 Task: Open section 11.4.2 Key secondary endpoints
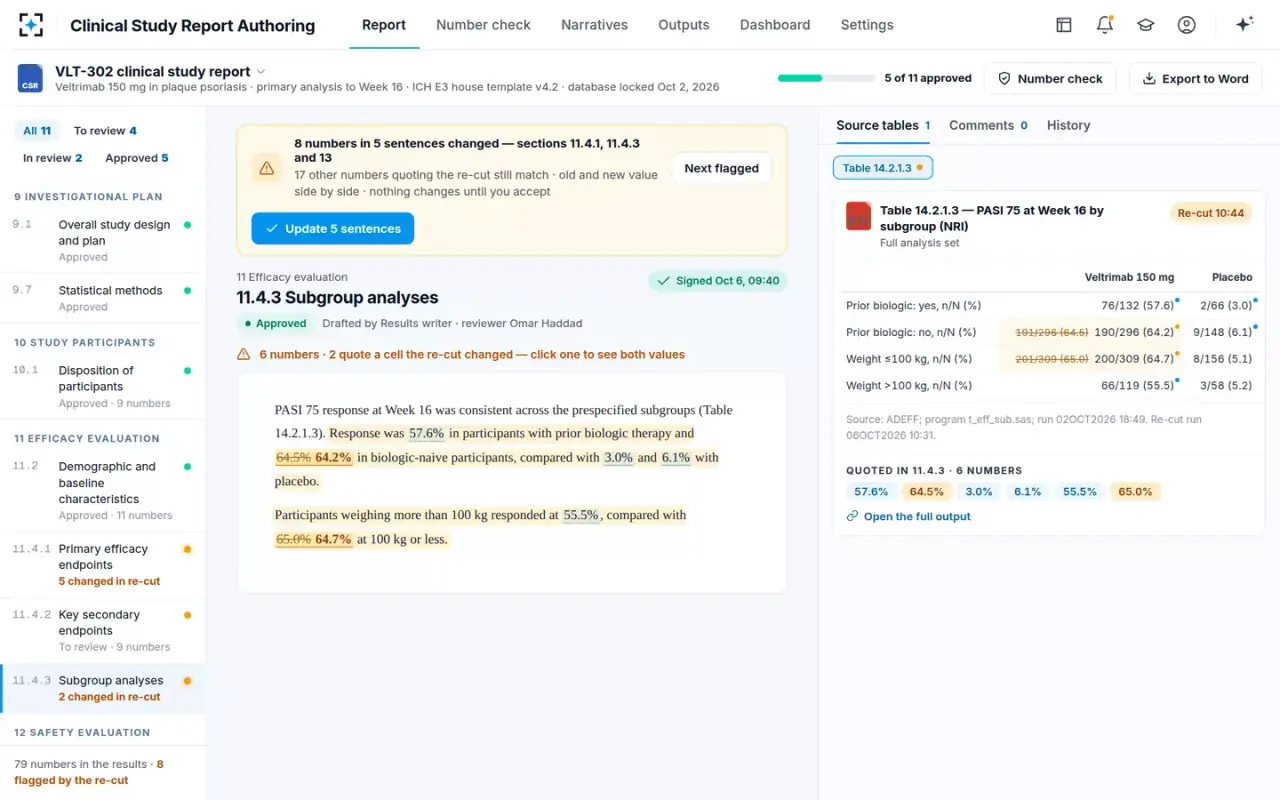point(102,630)
